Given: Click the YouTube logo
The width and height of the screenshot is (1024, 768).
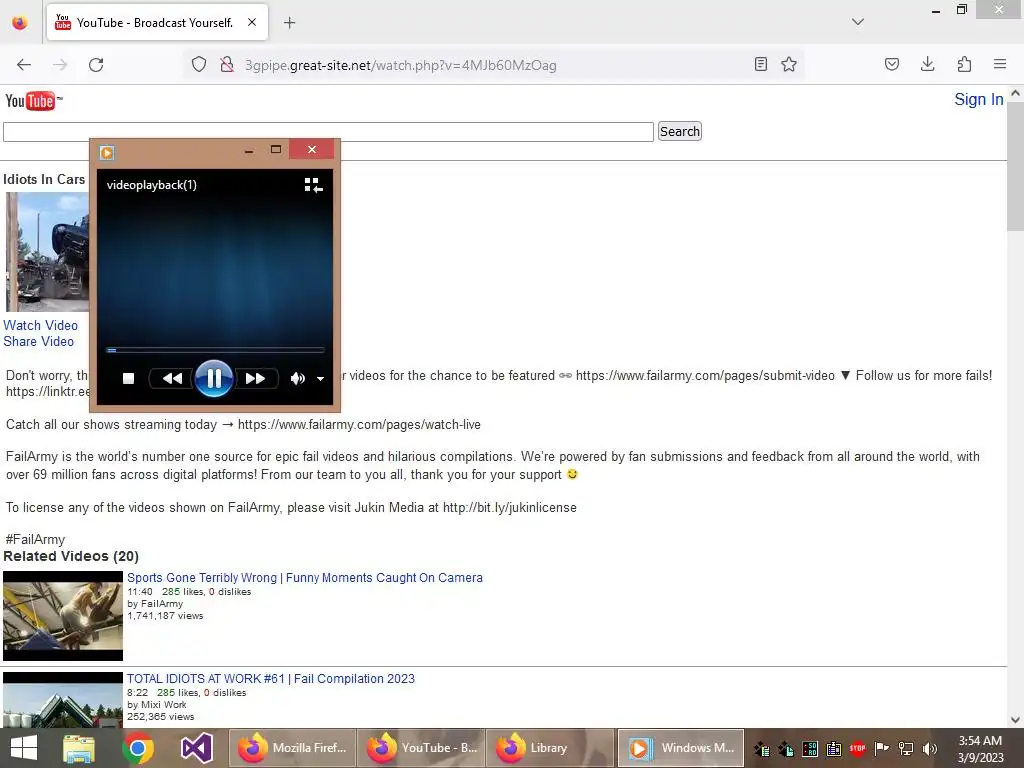Looking at the screenshot, I should tap(33, 101).
